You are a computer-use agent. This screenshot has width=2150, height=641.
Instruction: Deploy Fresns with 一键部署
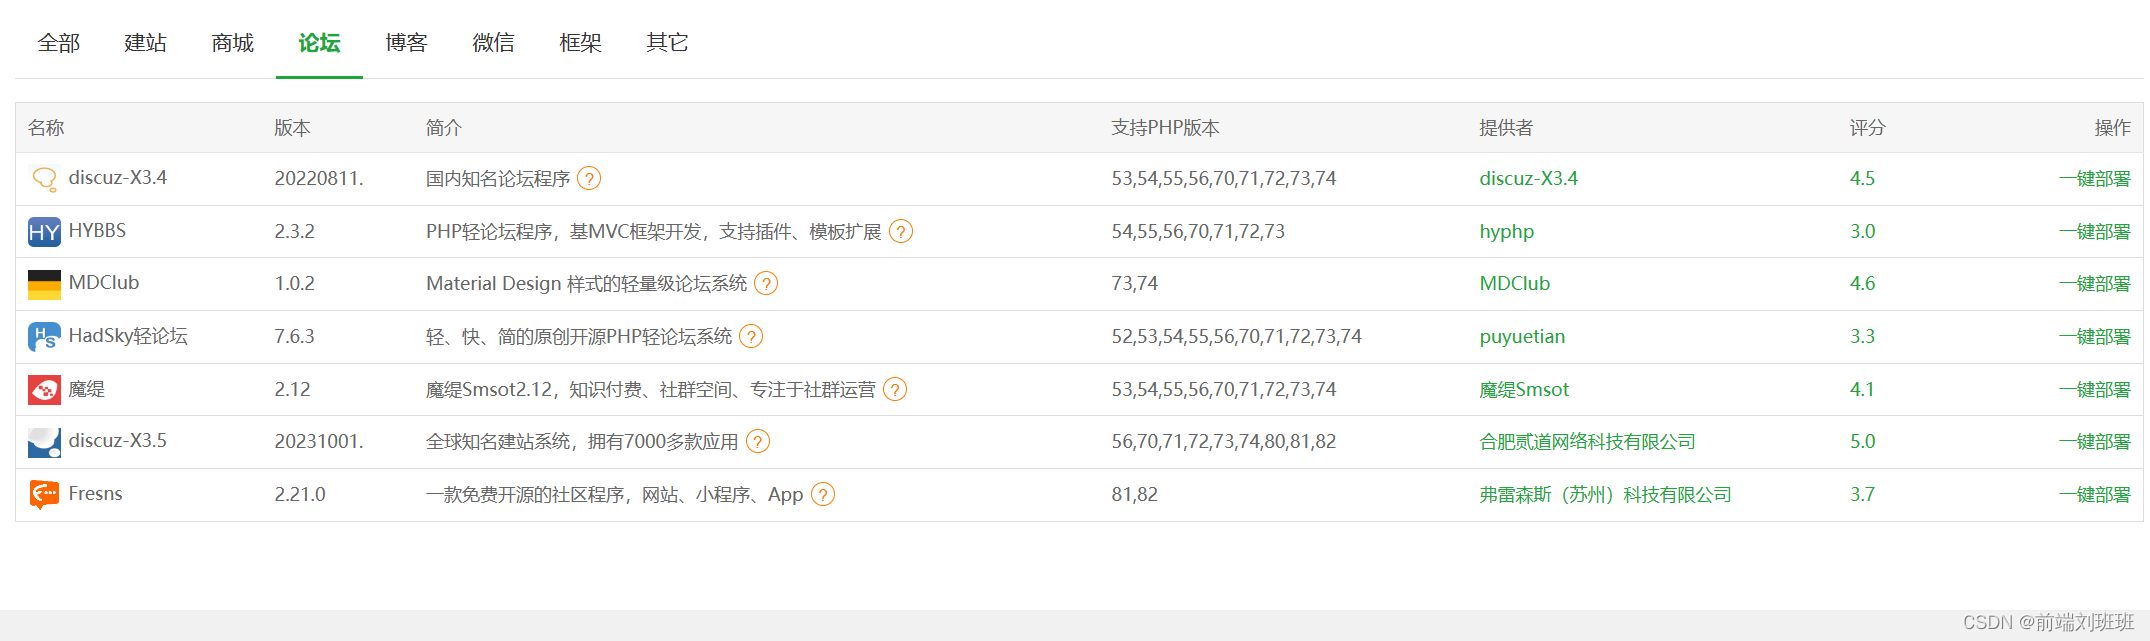[x=2094, y=494]
